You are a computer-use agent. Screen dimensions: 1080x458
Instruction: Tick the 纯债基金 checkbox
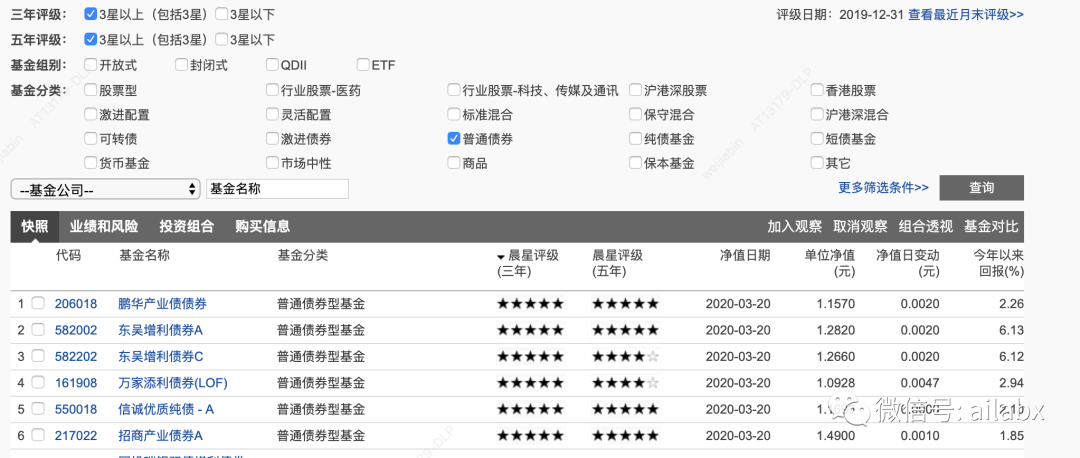635,138
